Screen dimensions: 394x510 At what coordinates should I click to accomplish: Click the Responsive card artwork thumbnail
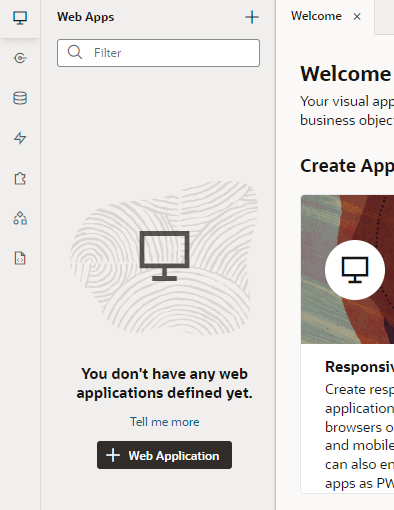[347, 269]
